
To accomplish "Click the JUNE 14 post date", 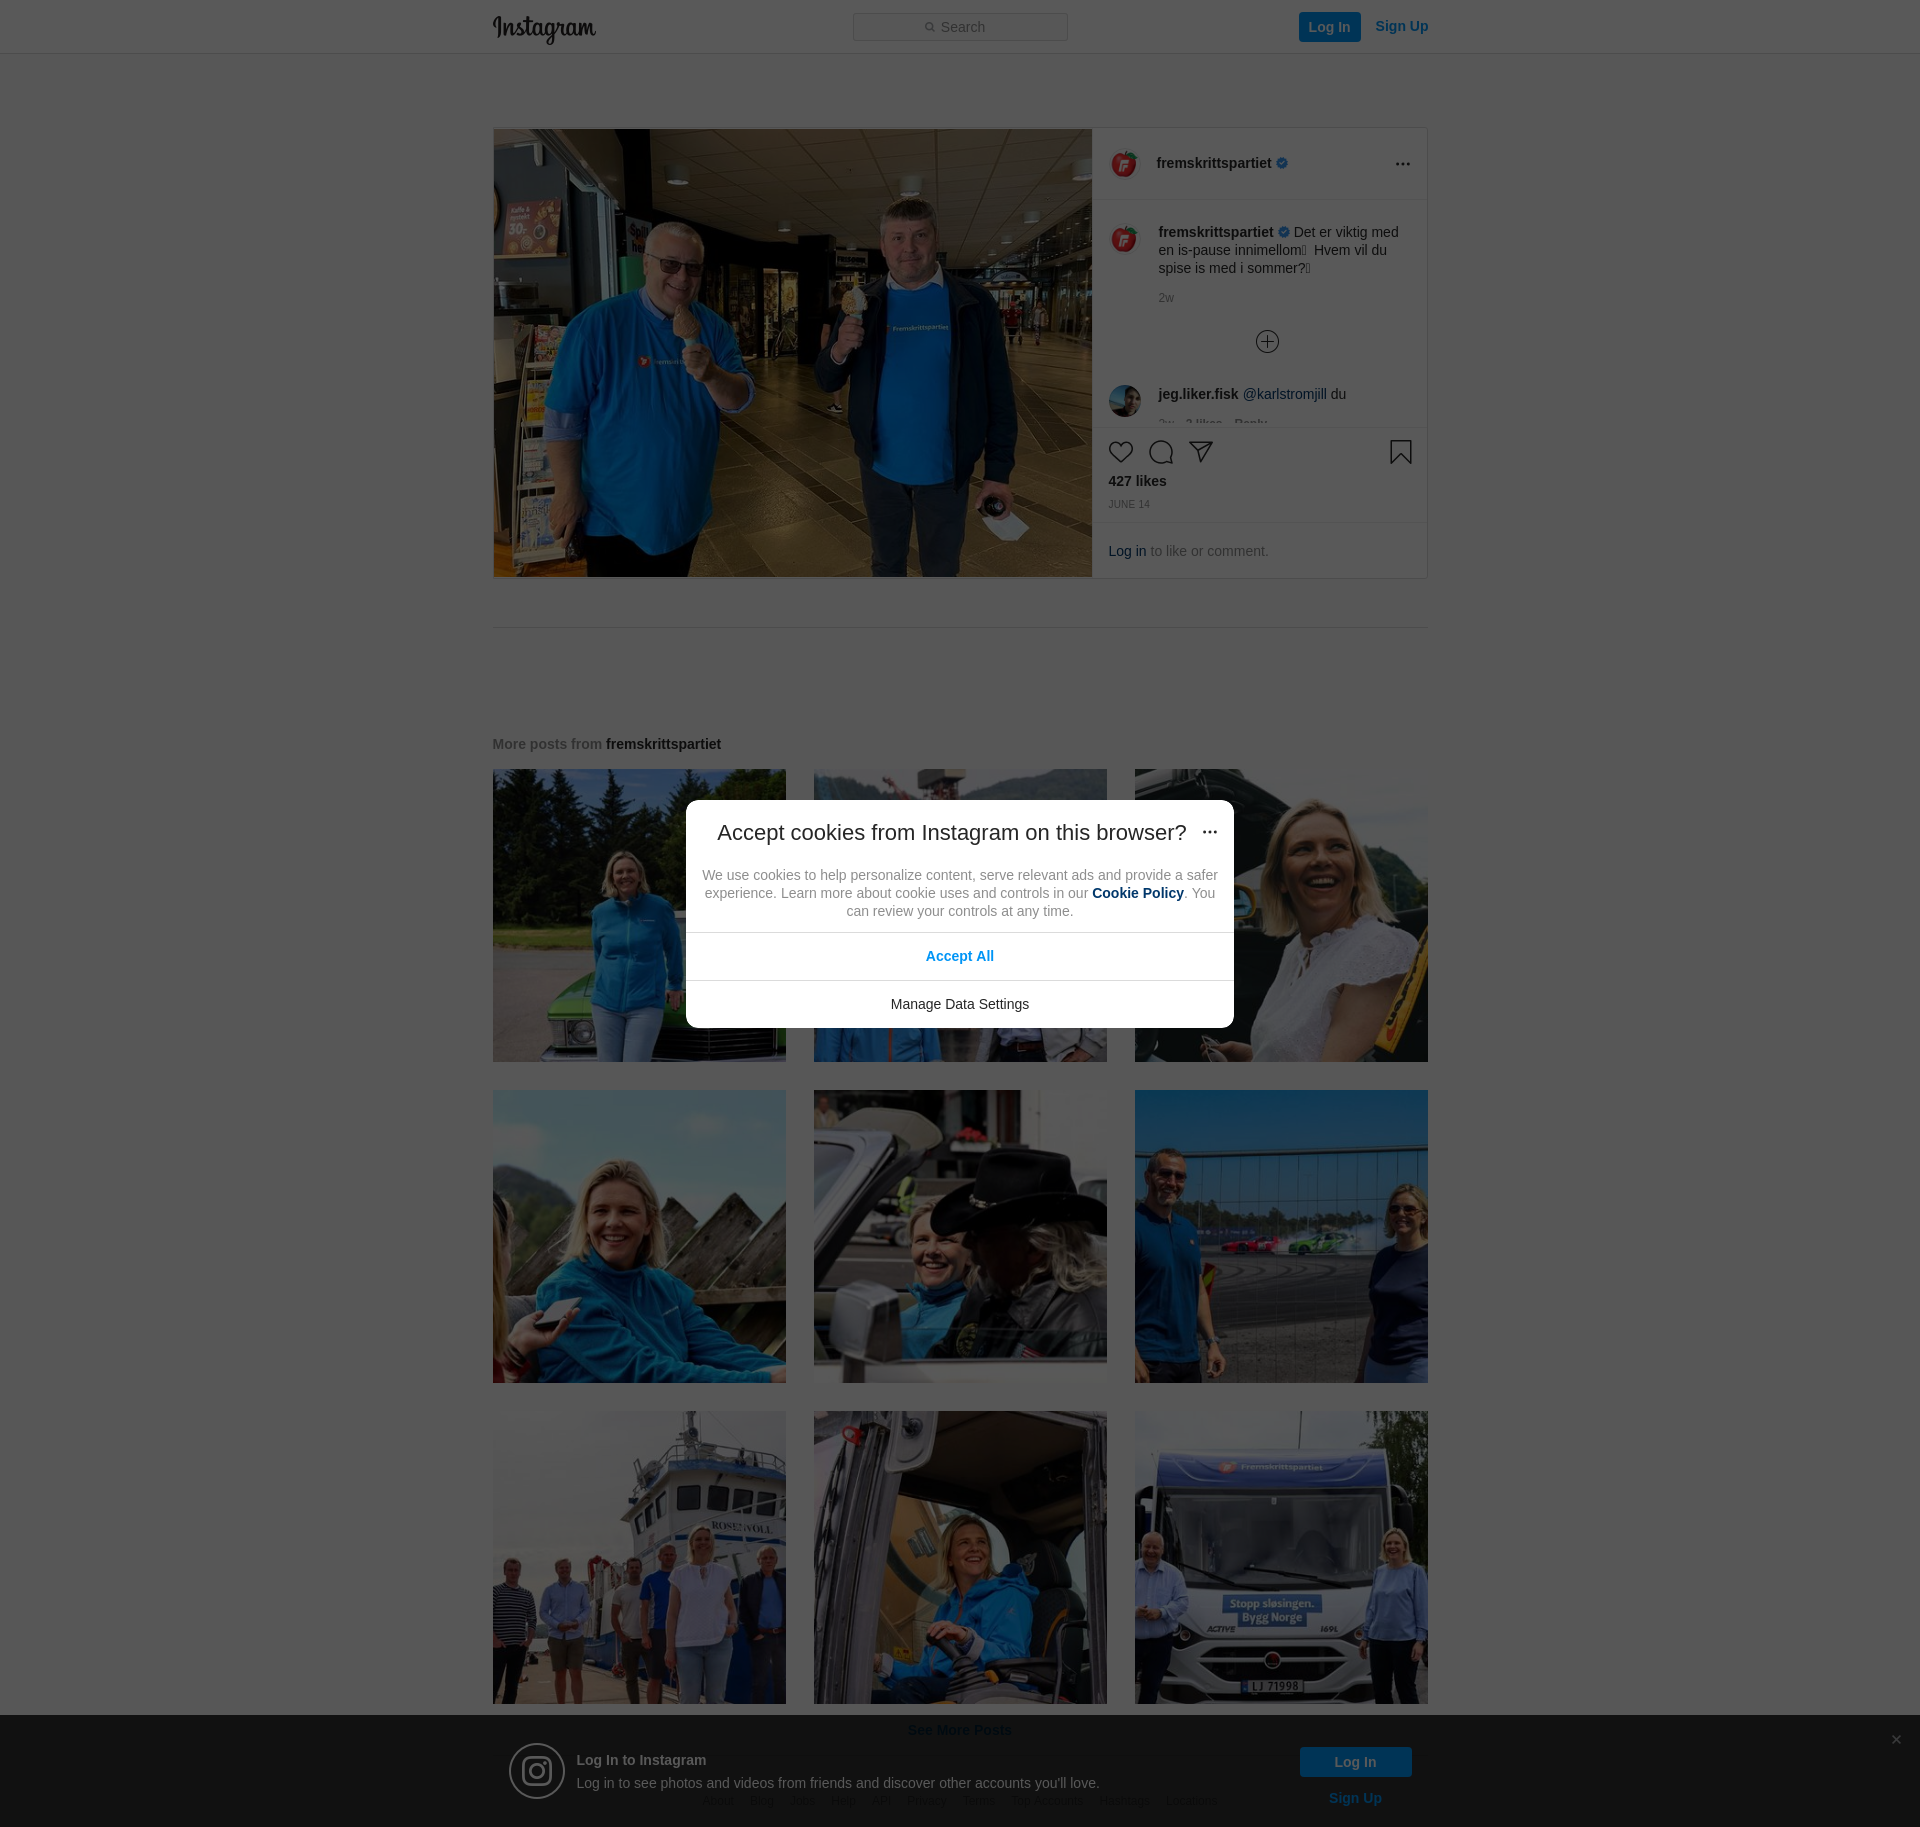I will pyautogui.click(x=1128, y=504).
